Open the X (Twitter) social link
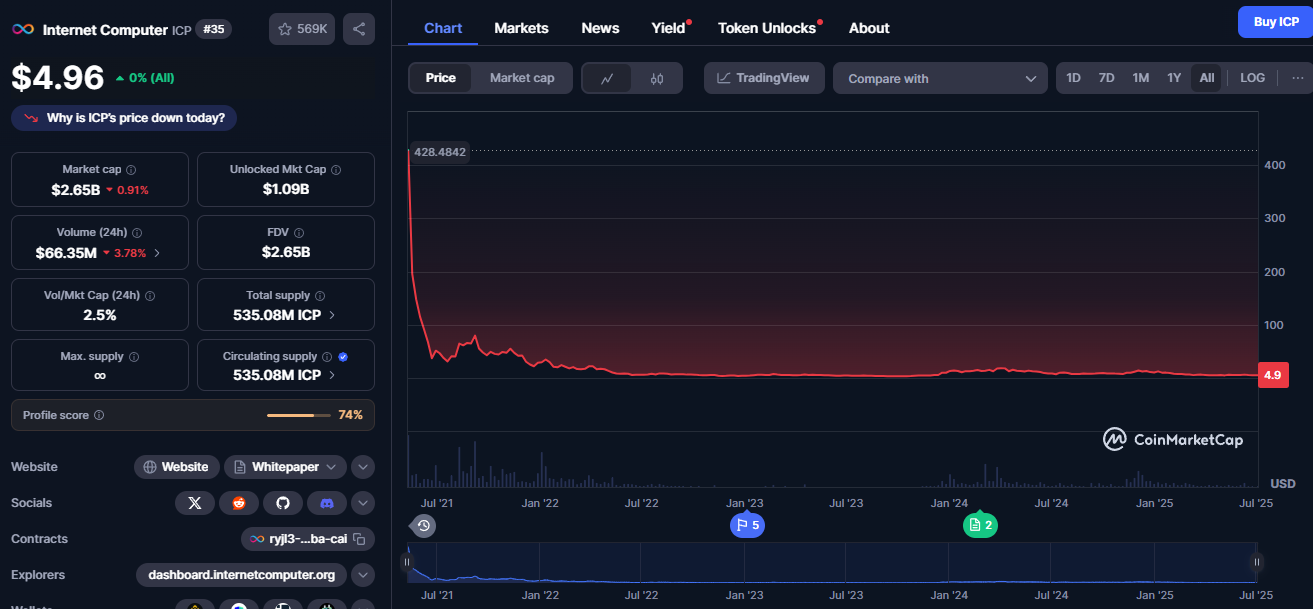Viewport: 1313px width, 609px height. 194,503
